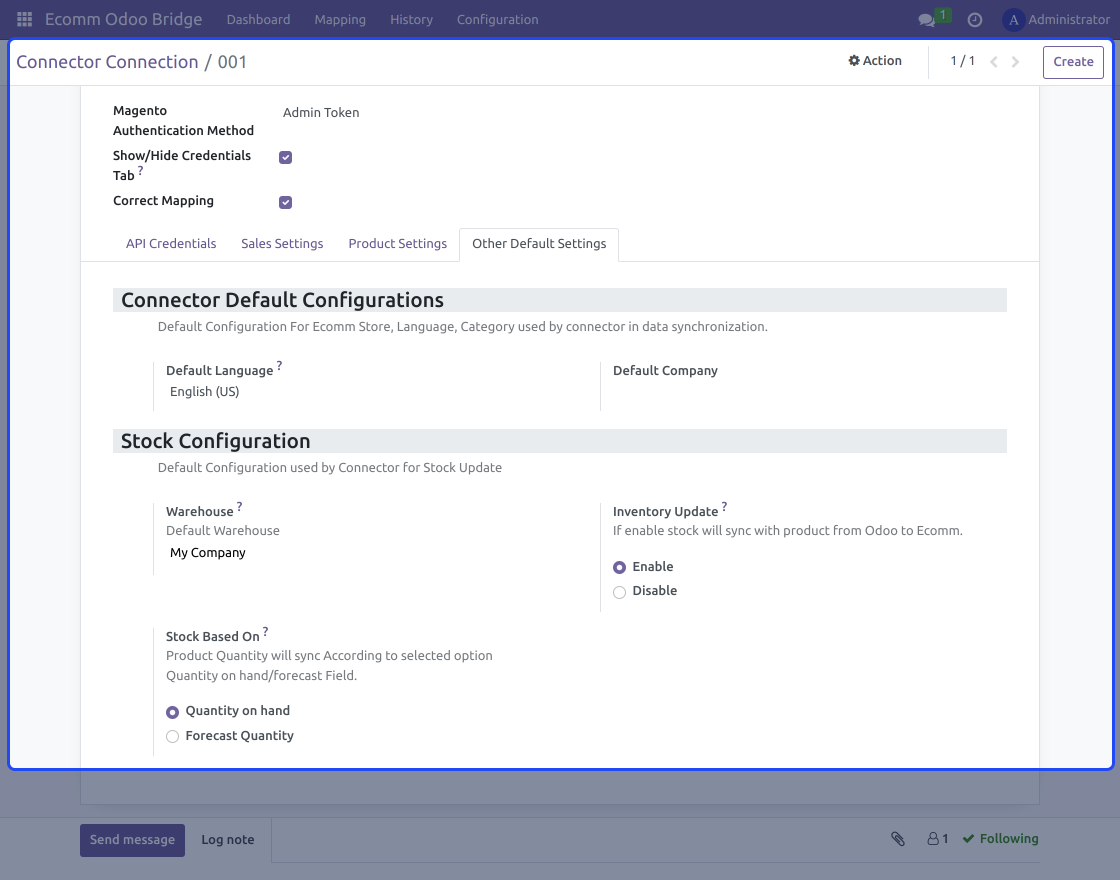The image size is (1120, 880).
Task: Show help for Warehouse field
Action: click(239, 506)
